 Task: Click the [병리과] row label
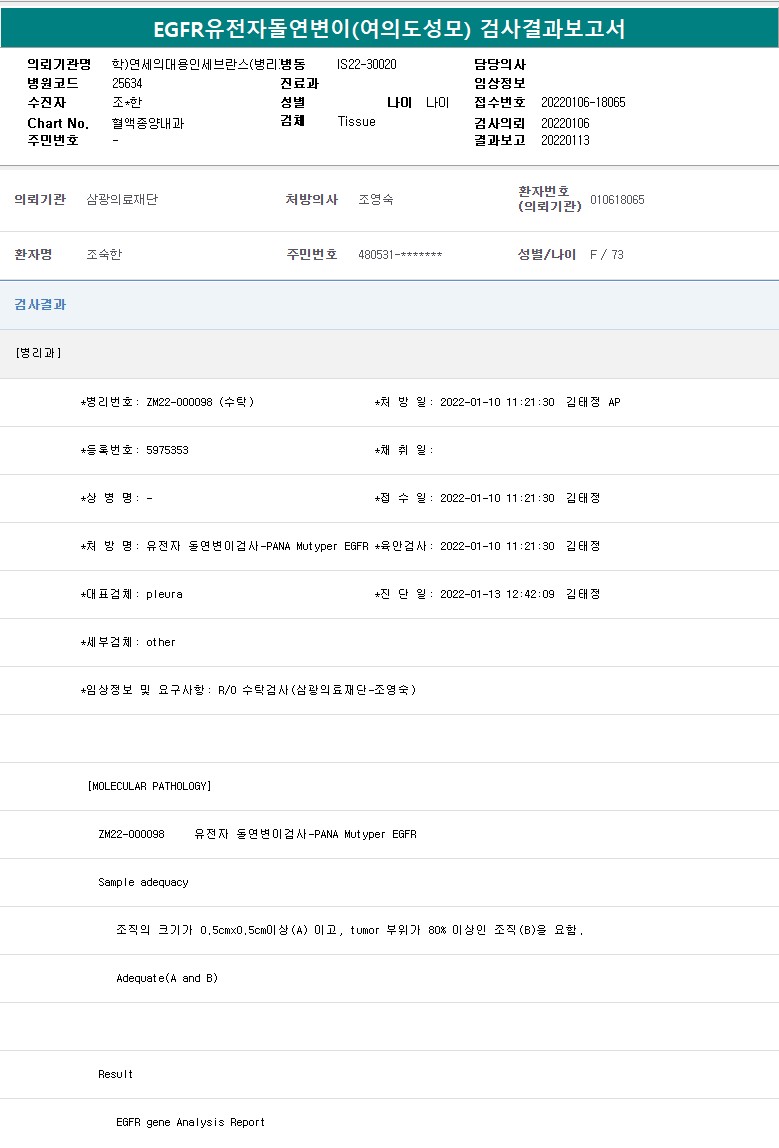[39, 353]
